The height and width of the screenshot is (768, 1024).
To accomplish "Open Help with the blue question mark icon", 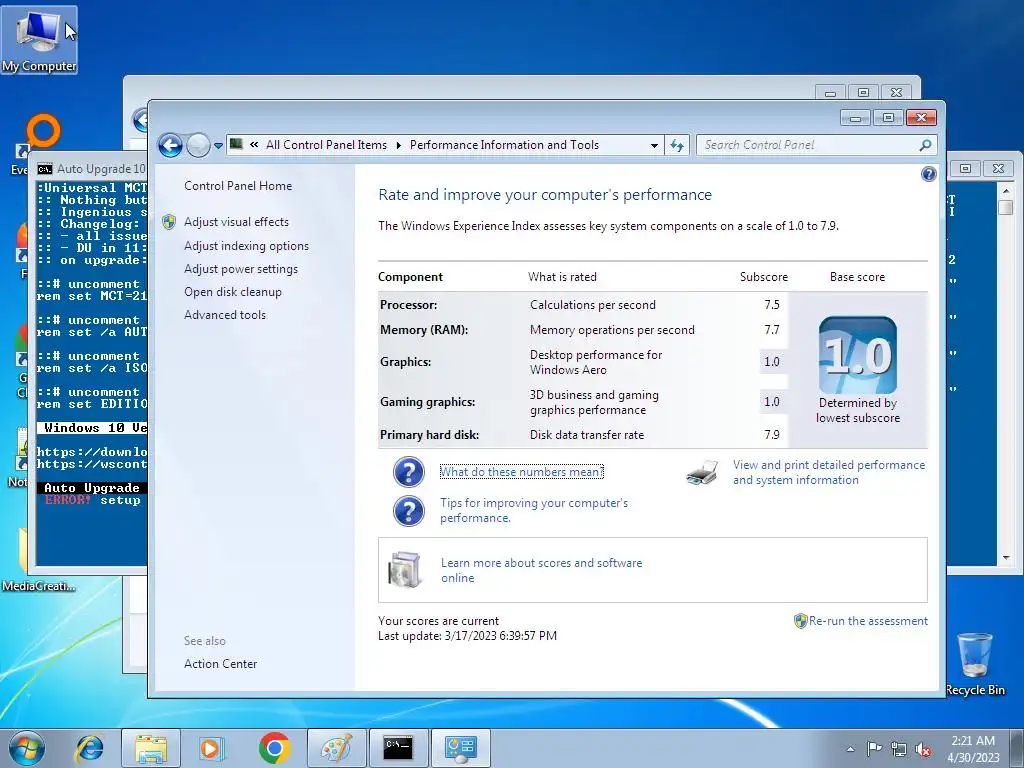I will [928, 174].
